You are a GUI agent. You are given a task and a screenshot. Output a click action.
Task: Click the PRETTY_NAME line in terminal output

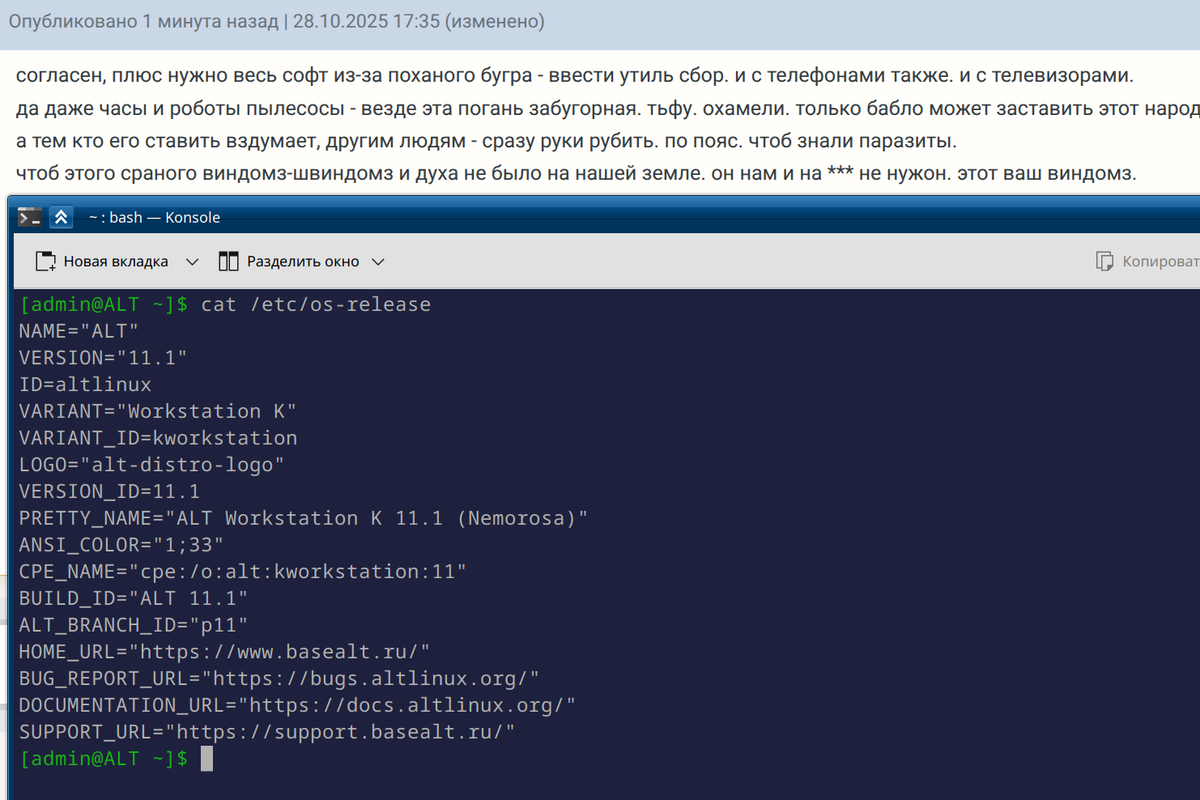point(304,518)
